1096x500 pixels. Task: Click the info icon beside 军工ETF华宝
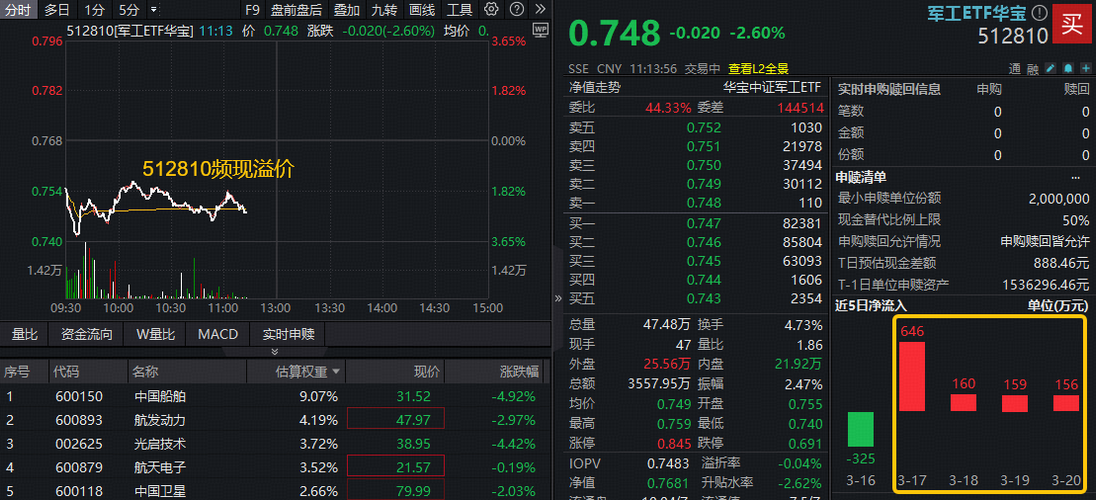[1039, 14]
